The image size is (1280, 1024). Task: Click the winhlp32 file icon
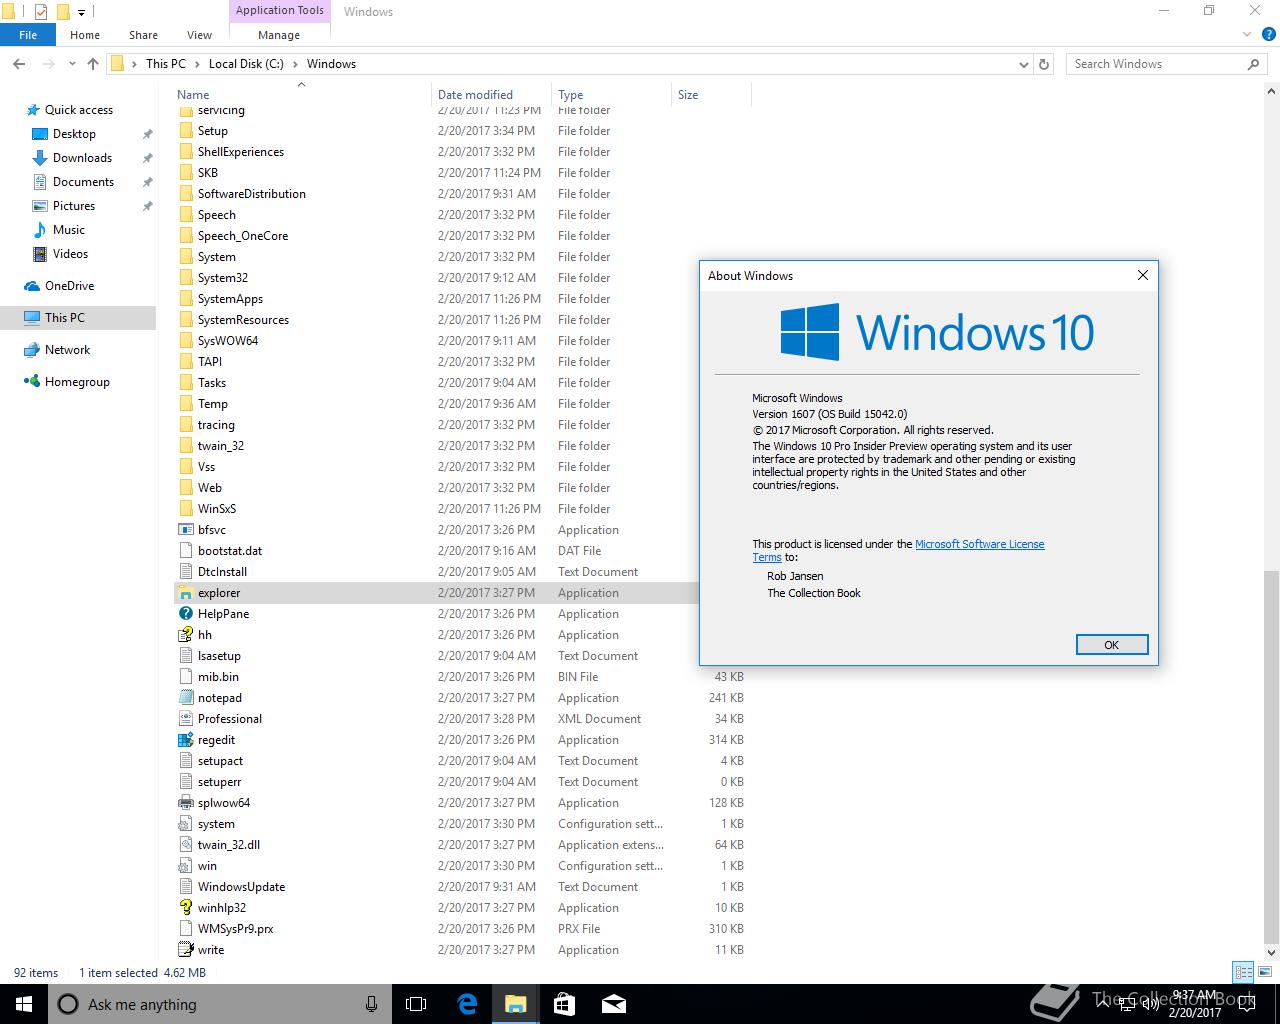(185, 908)
